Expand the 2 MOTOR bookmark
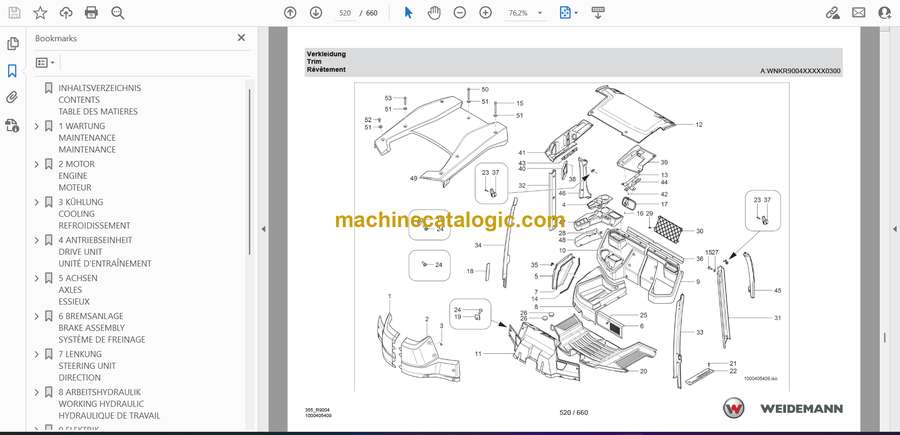This screenshot has width=900, height=435. click(x=37, y=164)
